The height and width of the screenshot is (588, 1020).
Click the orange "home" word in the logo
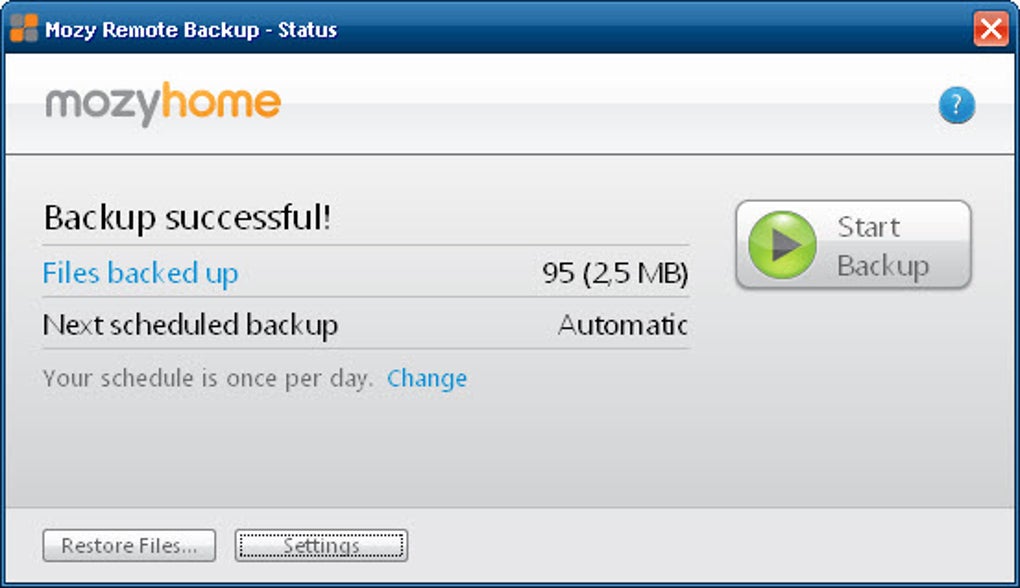pyautogui.click(x=220, y=102)
